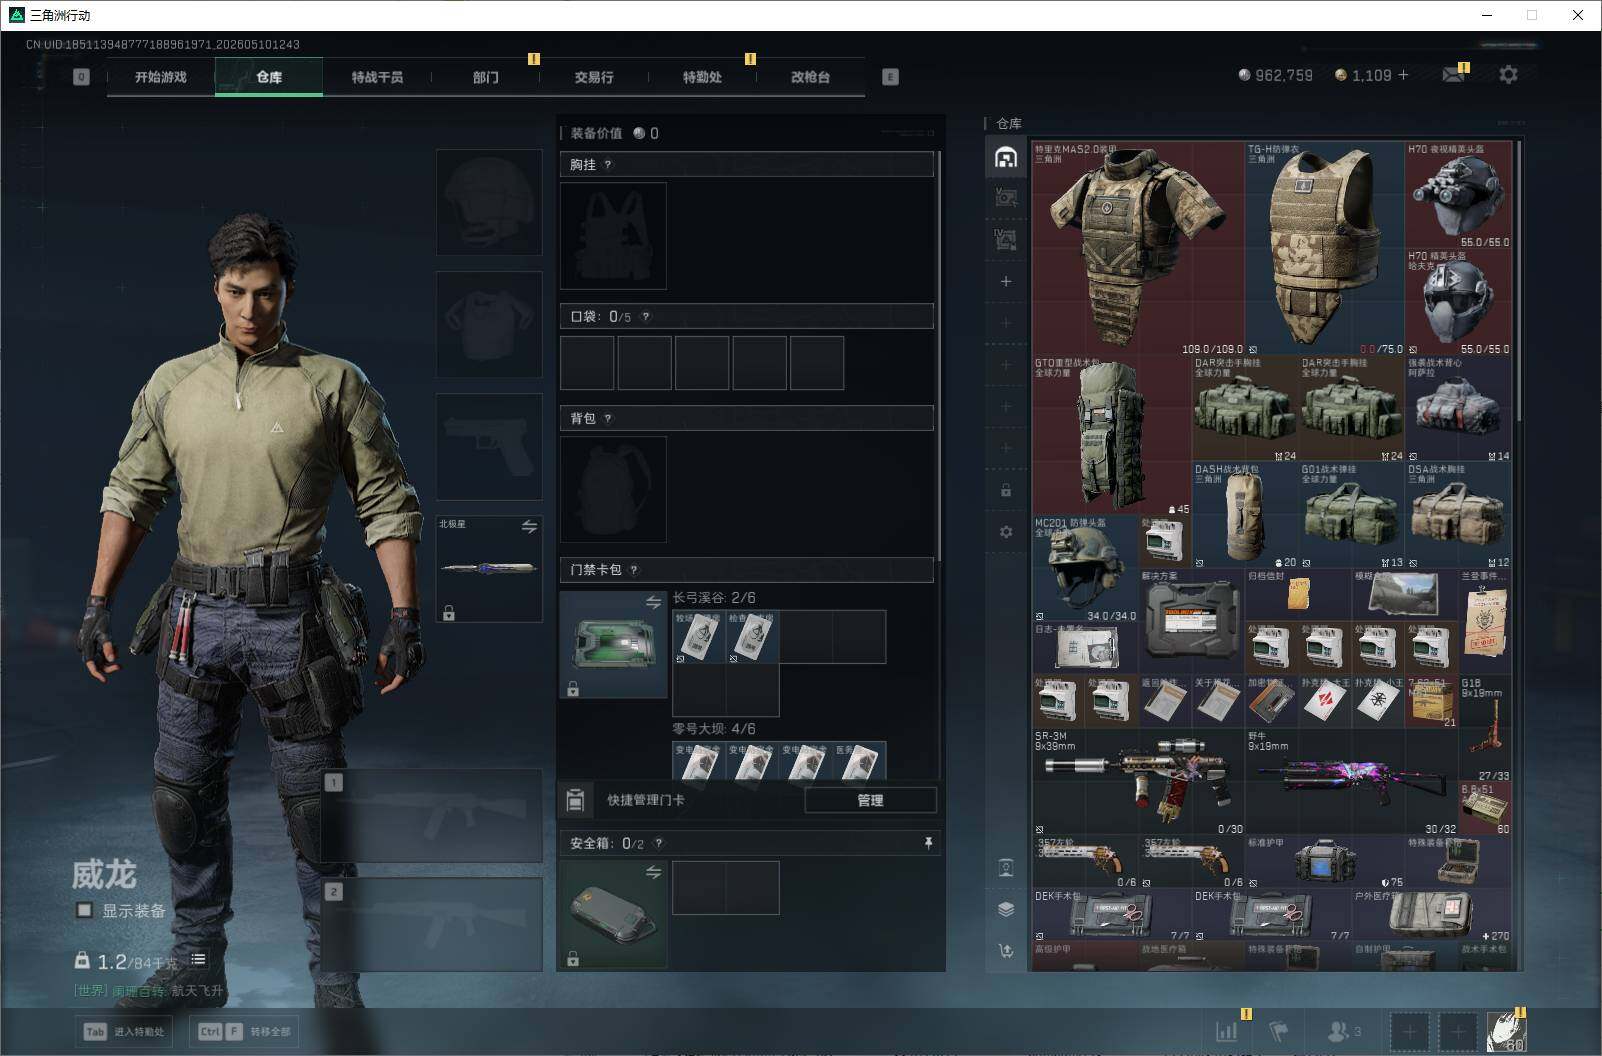Swap the key card case
Viewport: 1602px width, 1056px height.
(x=653, y=602)
